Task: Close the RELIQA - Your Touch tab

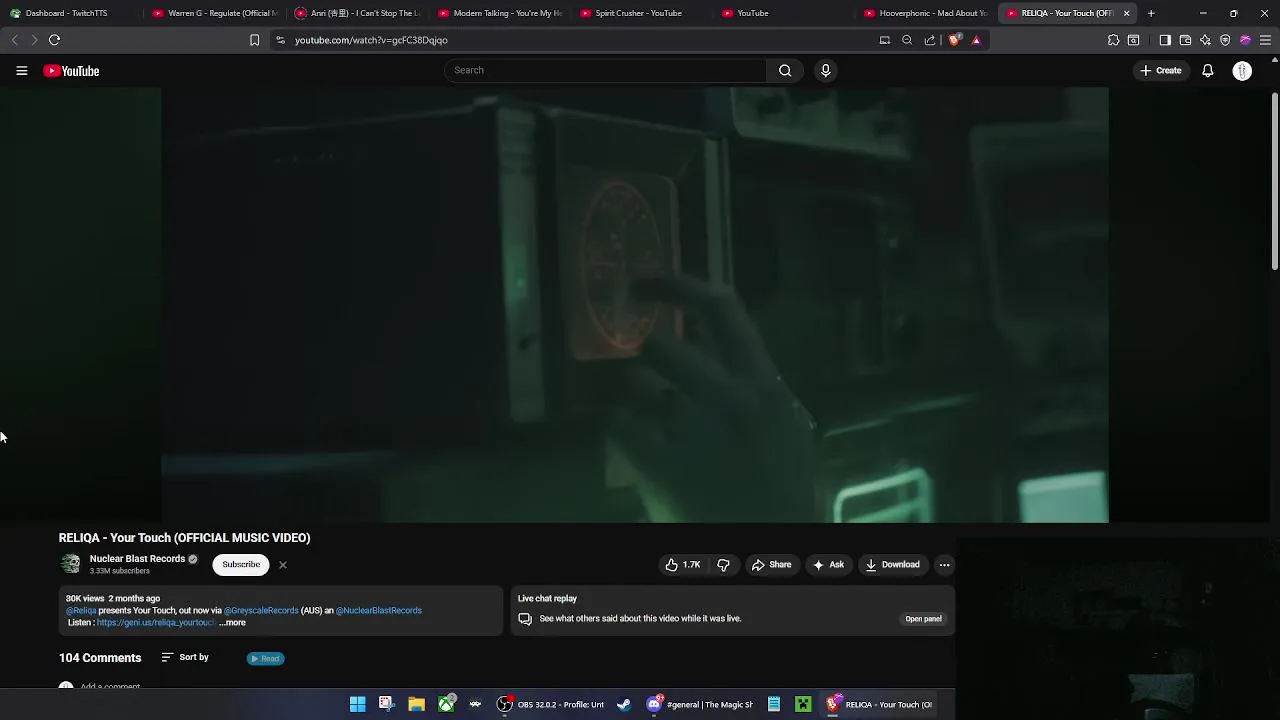Action: 1126,13
